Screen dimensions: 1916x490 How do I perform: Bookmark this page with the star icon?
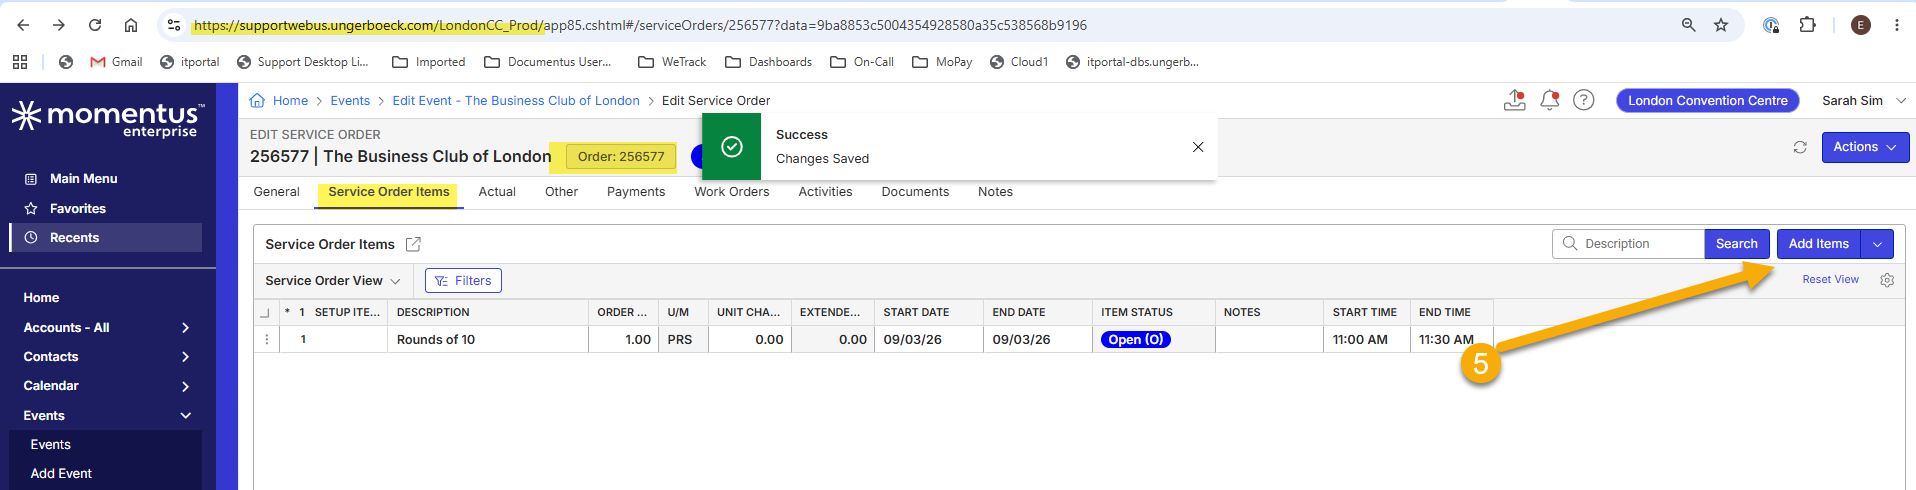(x=1721, y=25)
